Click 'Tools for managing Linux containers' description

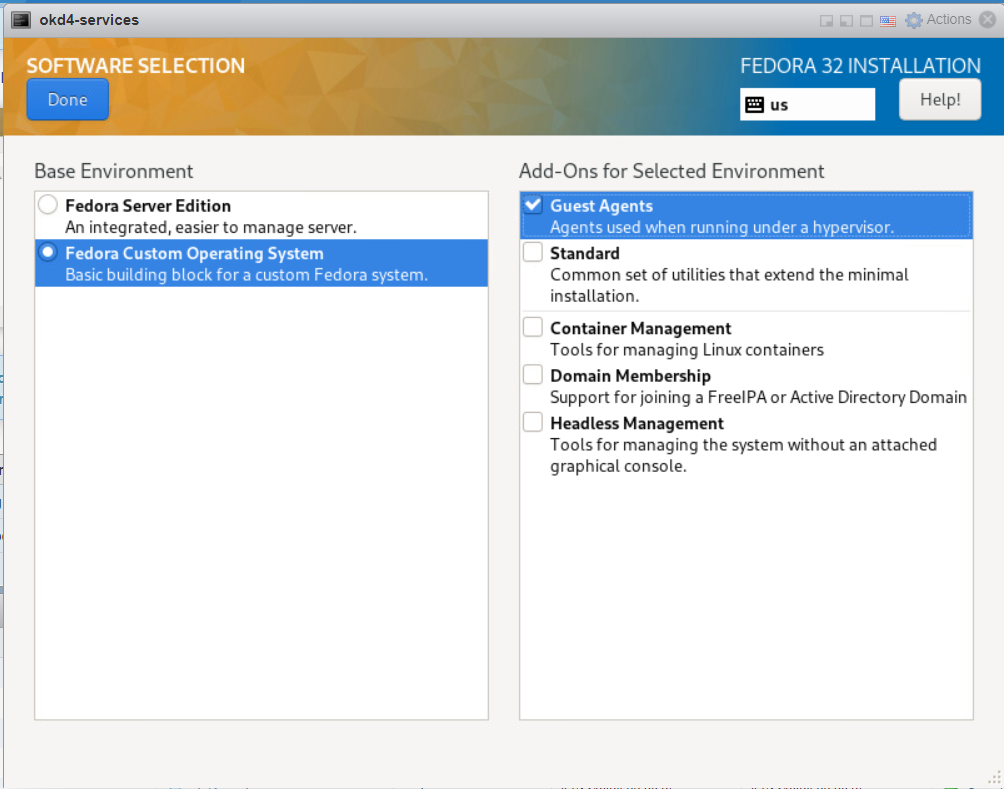tap(686, 350)
